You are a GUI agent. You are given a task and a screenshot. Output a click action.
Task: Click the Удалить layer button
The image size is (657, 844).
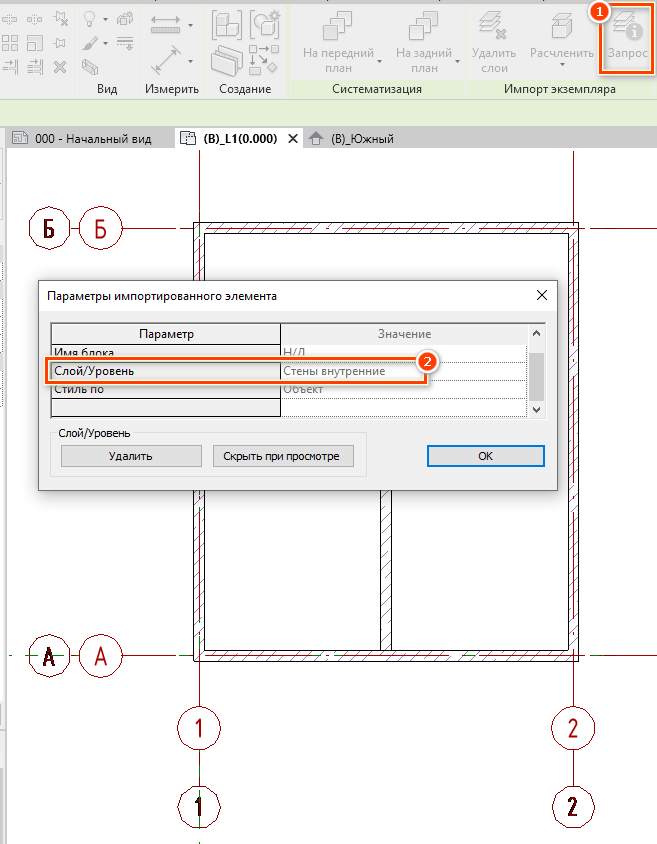(131, 456)
